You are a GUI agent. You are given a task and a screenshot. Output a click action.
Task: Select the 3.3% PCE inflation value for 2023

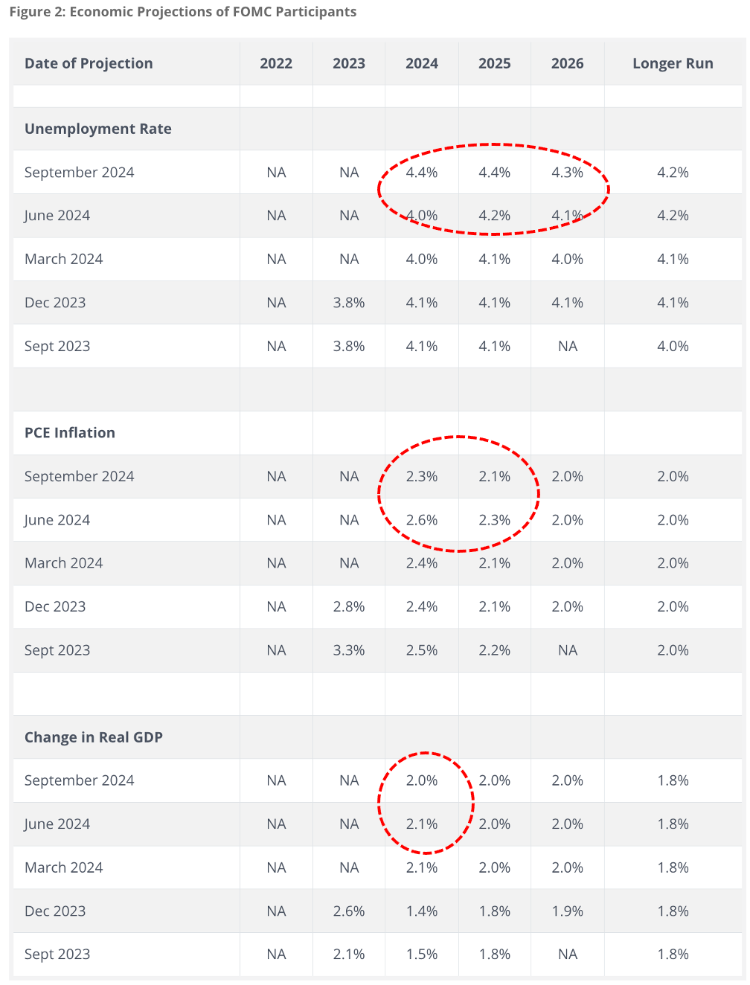(349, 650)
